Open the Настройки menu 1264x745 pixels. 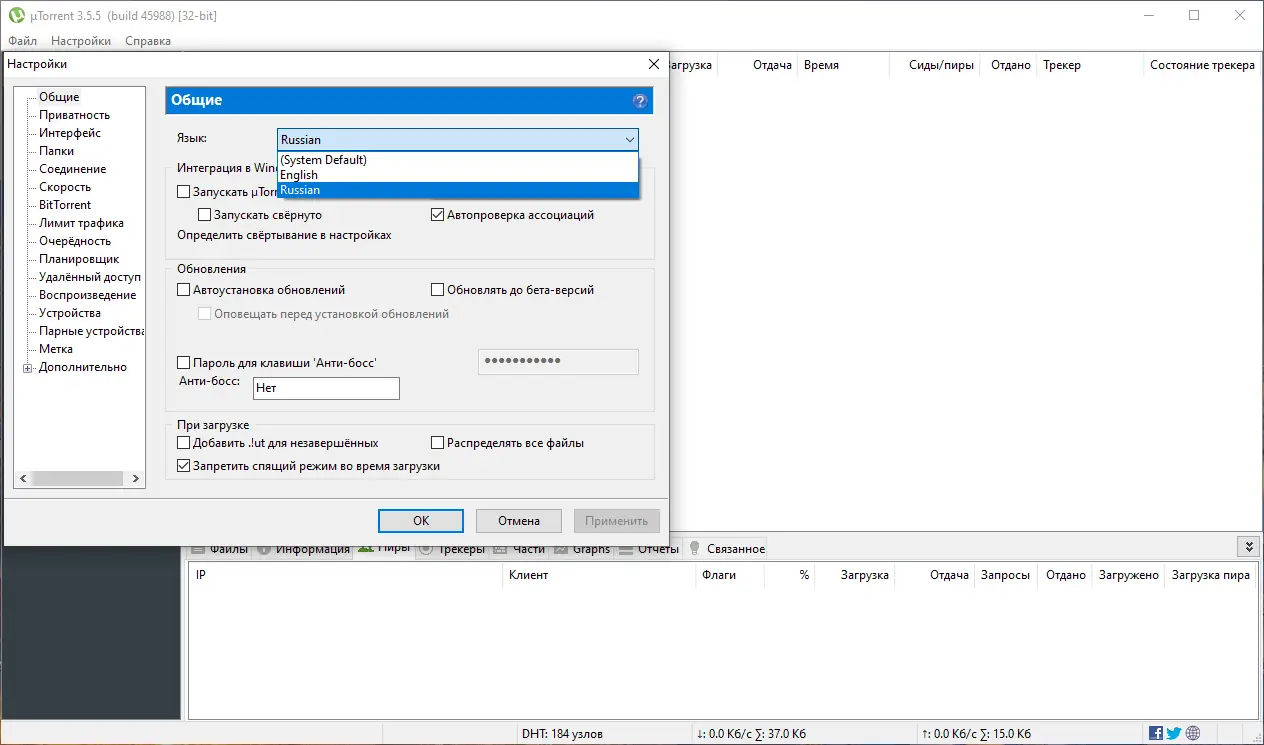click(x=81, y=41)
